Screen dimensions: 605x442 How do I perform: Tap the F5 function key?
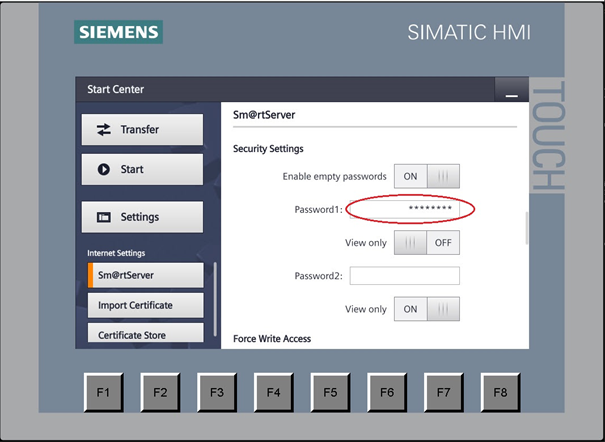click(330, 393)
